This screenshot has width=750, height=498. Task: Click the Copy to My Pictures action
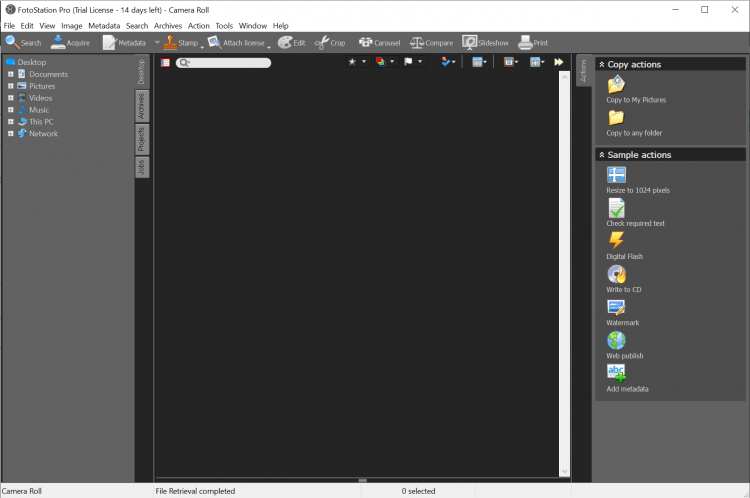pos(636,90)
